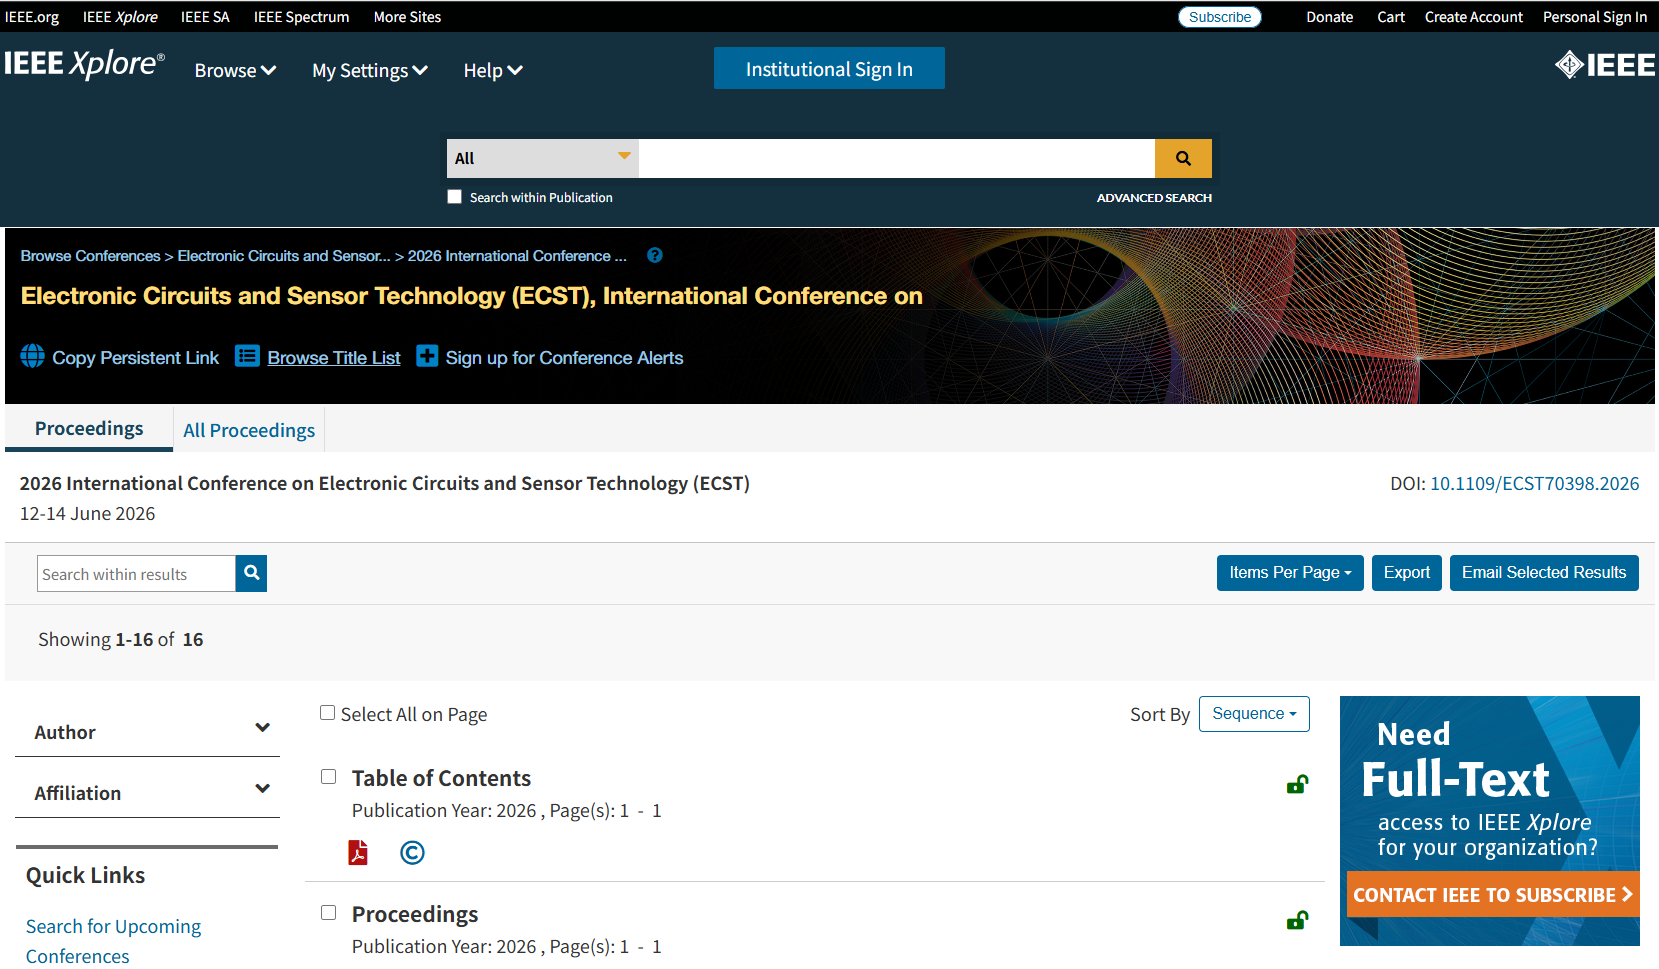Click Browse Conferences breadcrumb

91,256
